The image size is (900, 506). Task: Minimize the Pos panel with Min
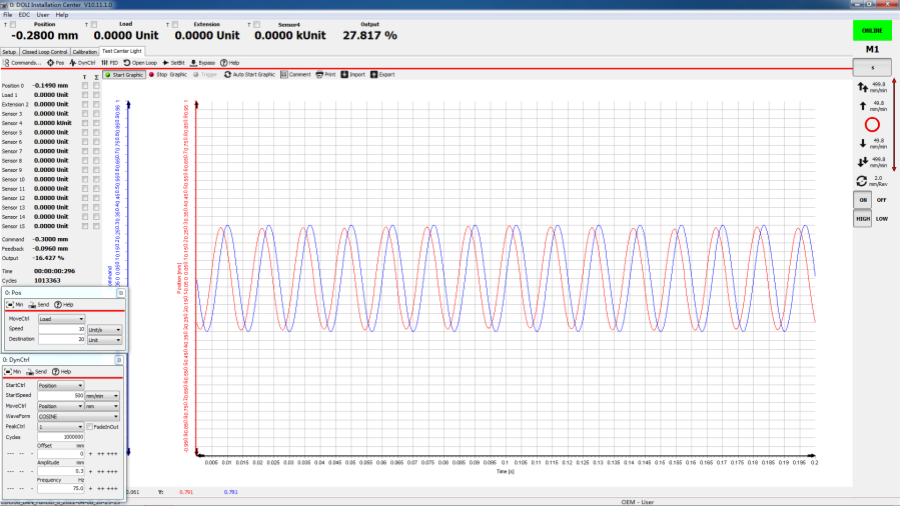coord(15,305)
